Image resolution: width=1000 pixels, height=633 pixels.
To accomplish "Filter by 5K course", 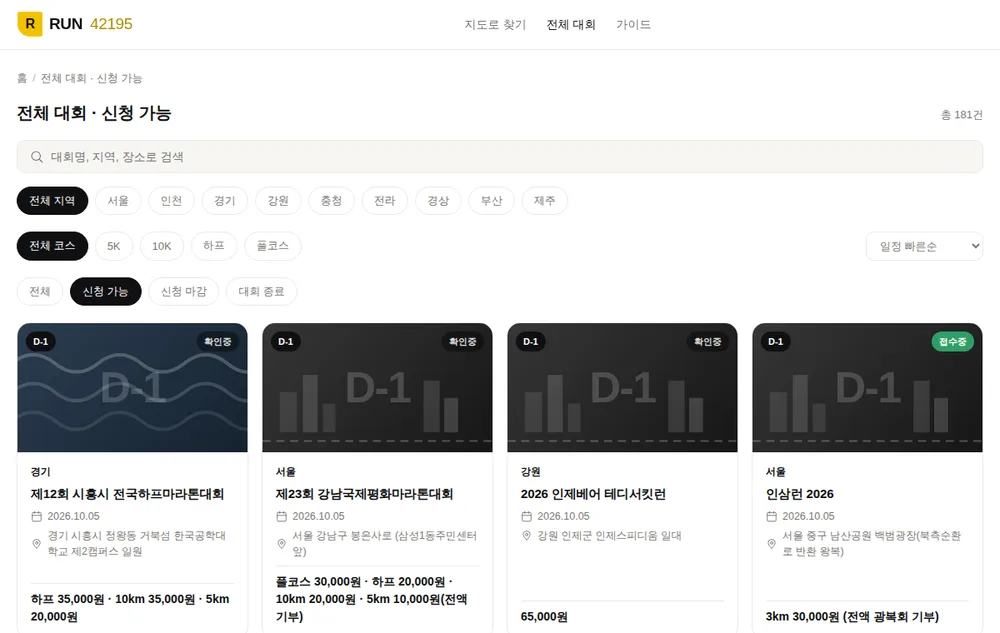I will click(114, 246).
